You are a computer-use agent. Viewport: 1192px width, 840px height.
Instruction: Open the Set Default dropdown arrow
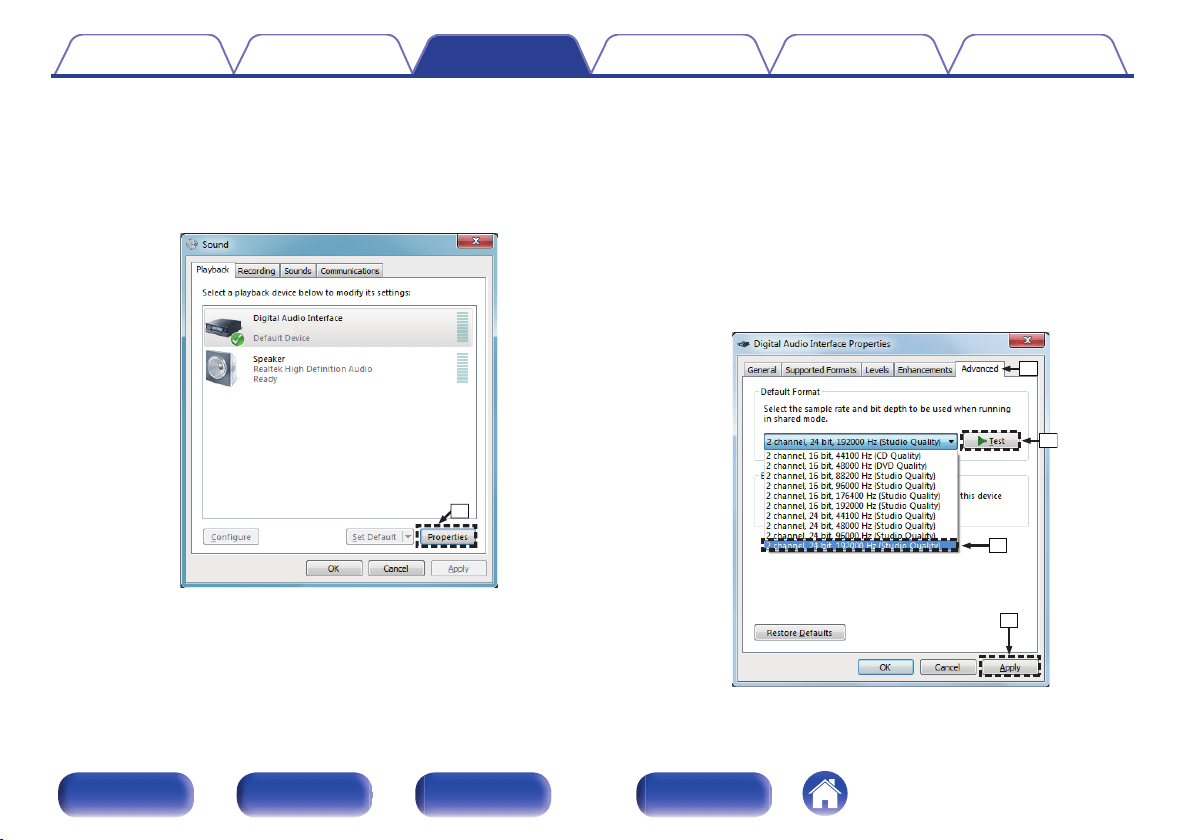(407, 537)
